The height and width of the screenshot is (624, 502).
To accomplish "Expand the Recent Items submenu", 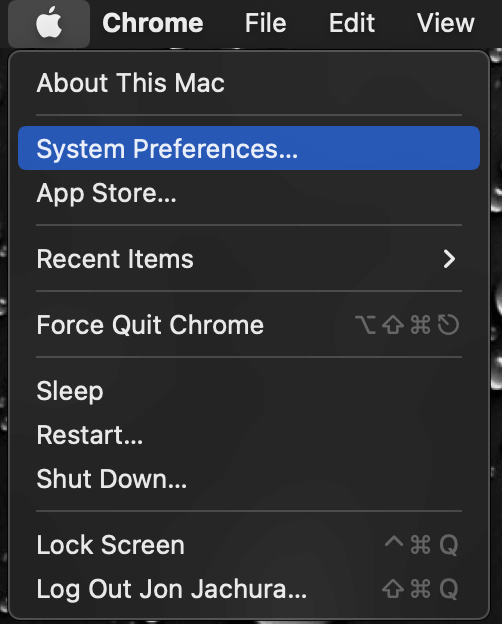I will click(249, 259).
